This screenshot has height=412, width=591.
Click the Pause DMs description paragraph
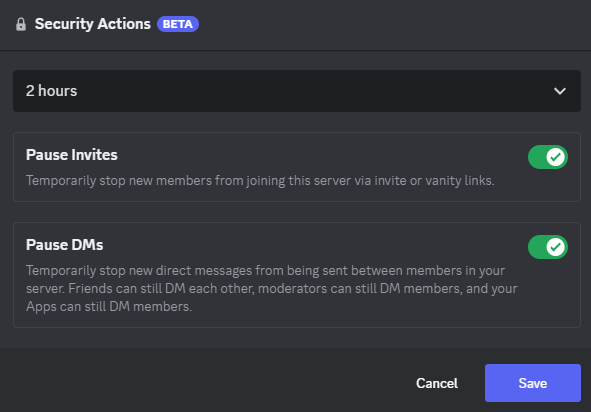271,288
